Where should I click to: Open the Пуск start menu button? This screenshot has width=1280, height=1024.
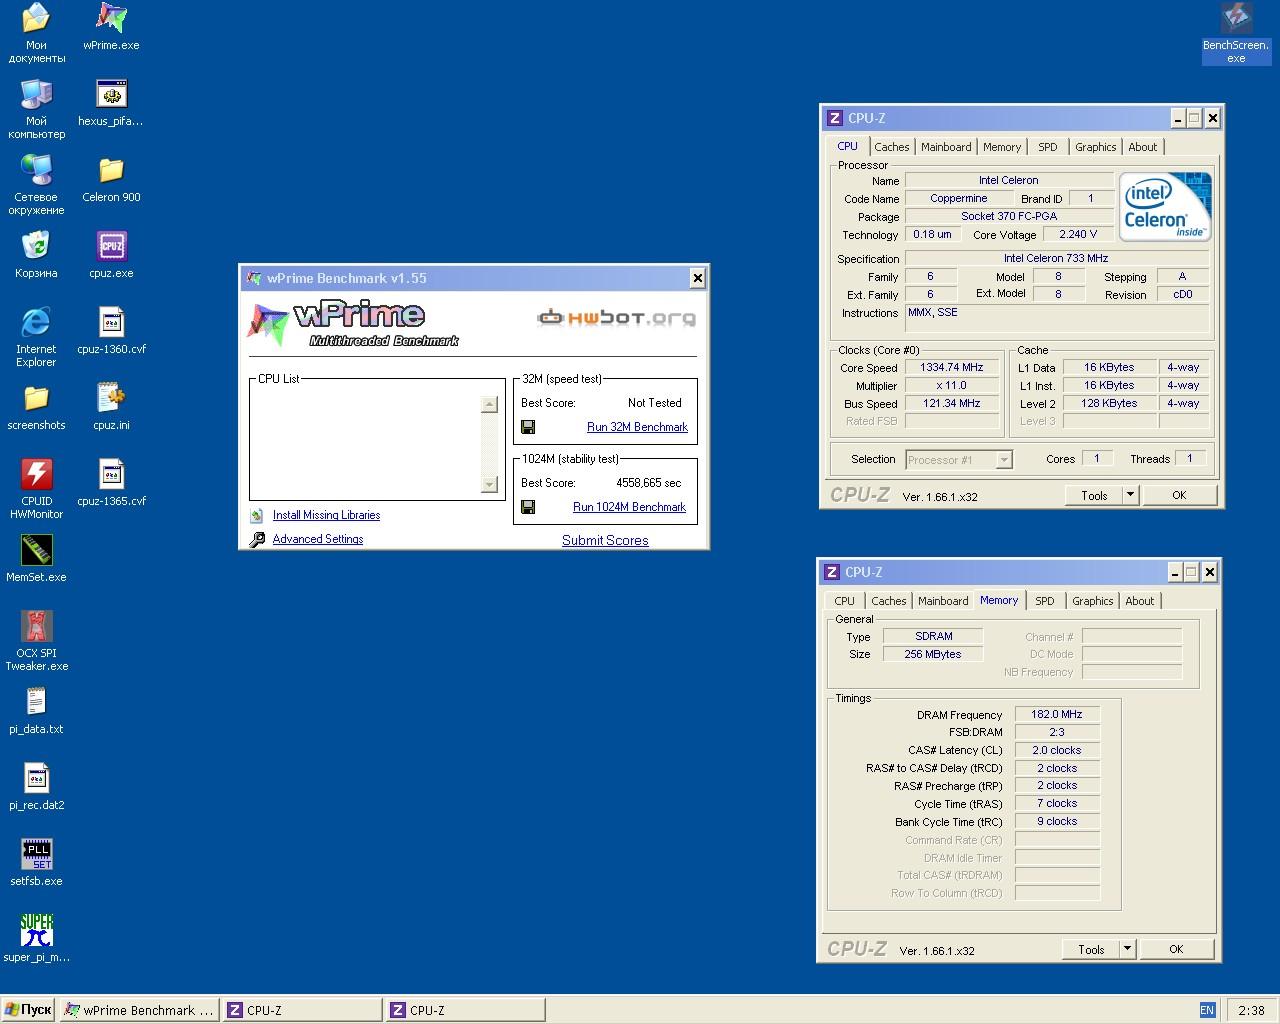coord(28,1010)
